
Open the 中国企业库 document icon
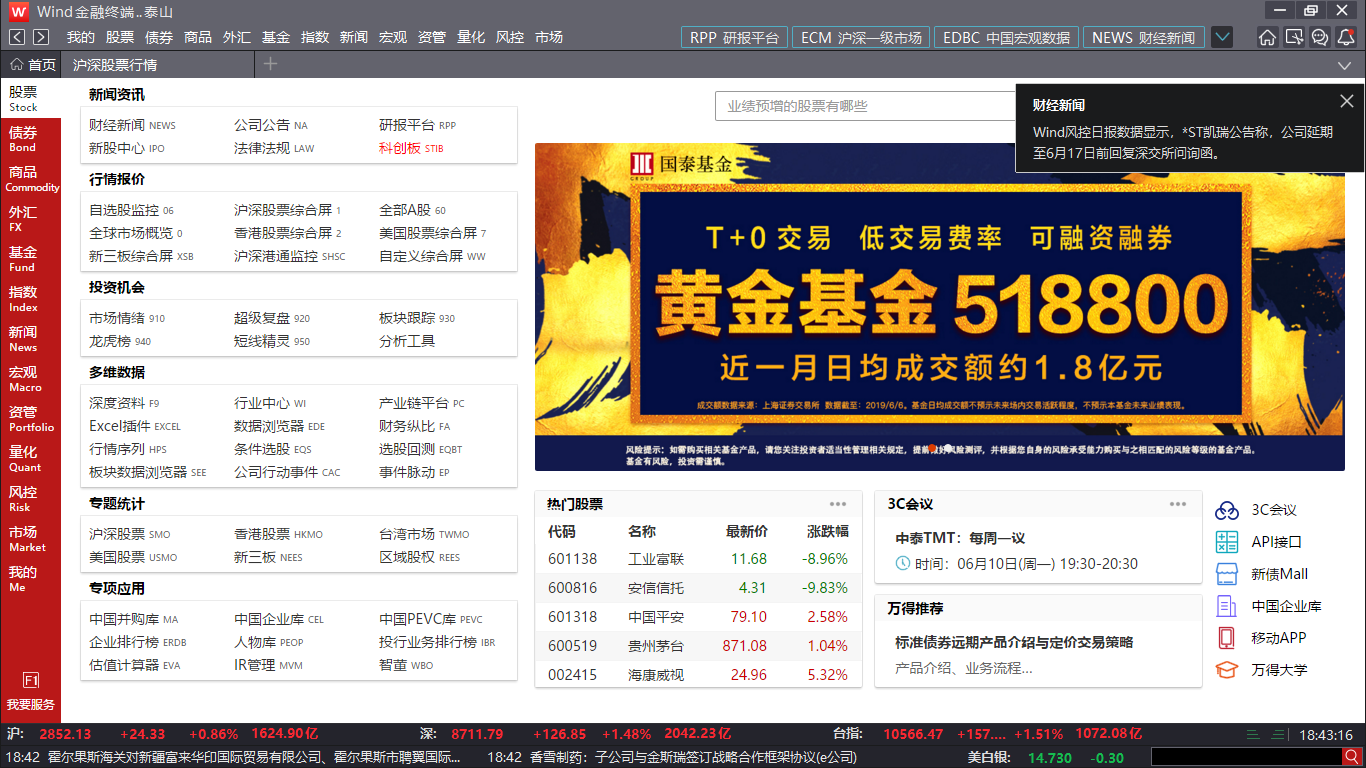(1227, 606)
